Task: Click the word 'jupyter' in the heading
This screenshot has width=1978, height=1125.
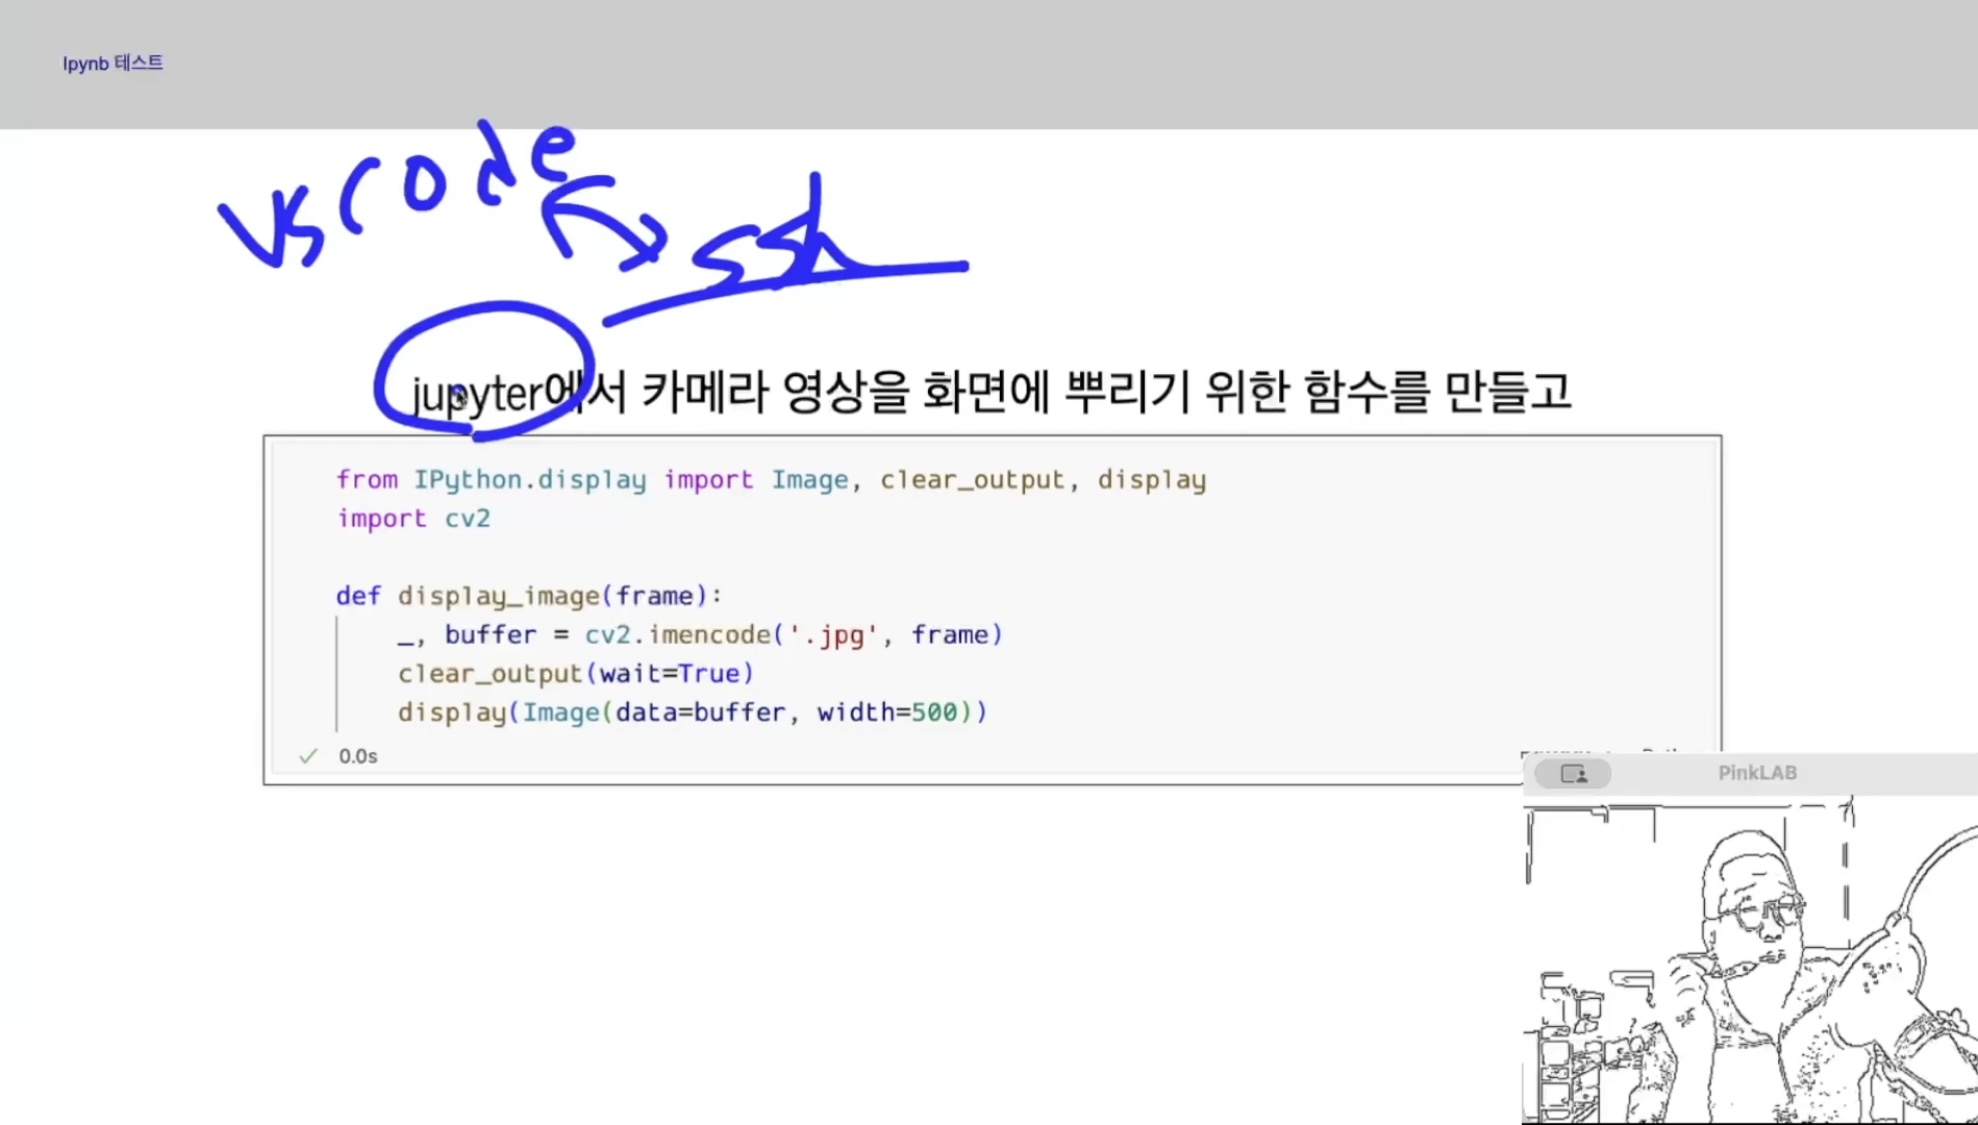Action: coord(478,393)
